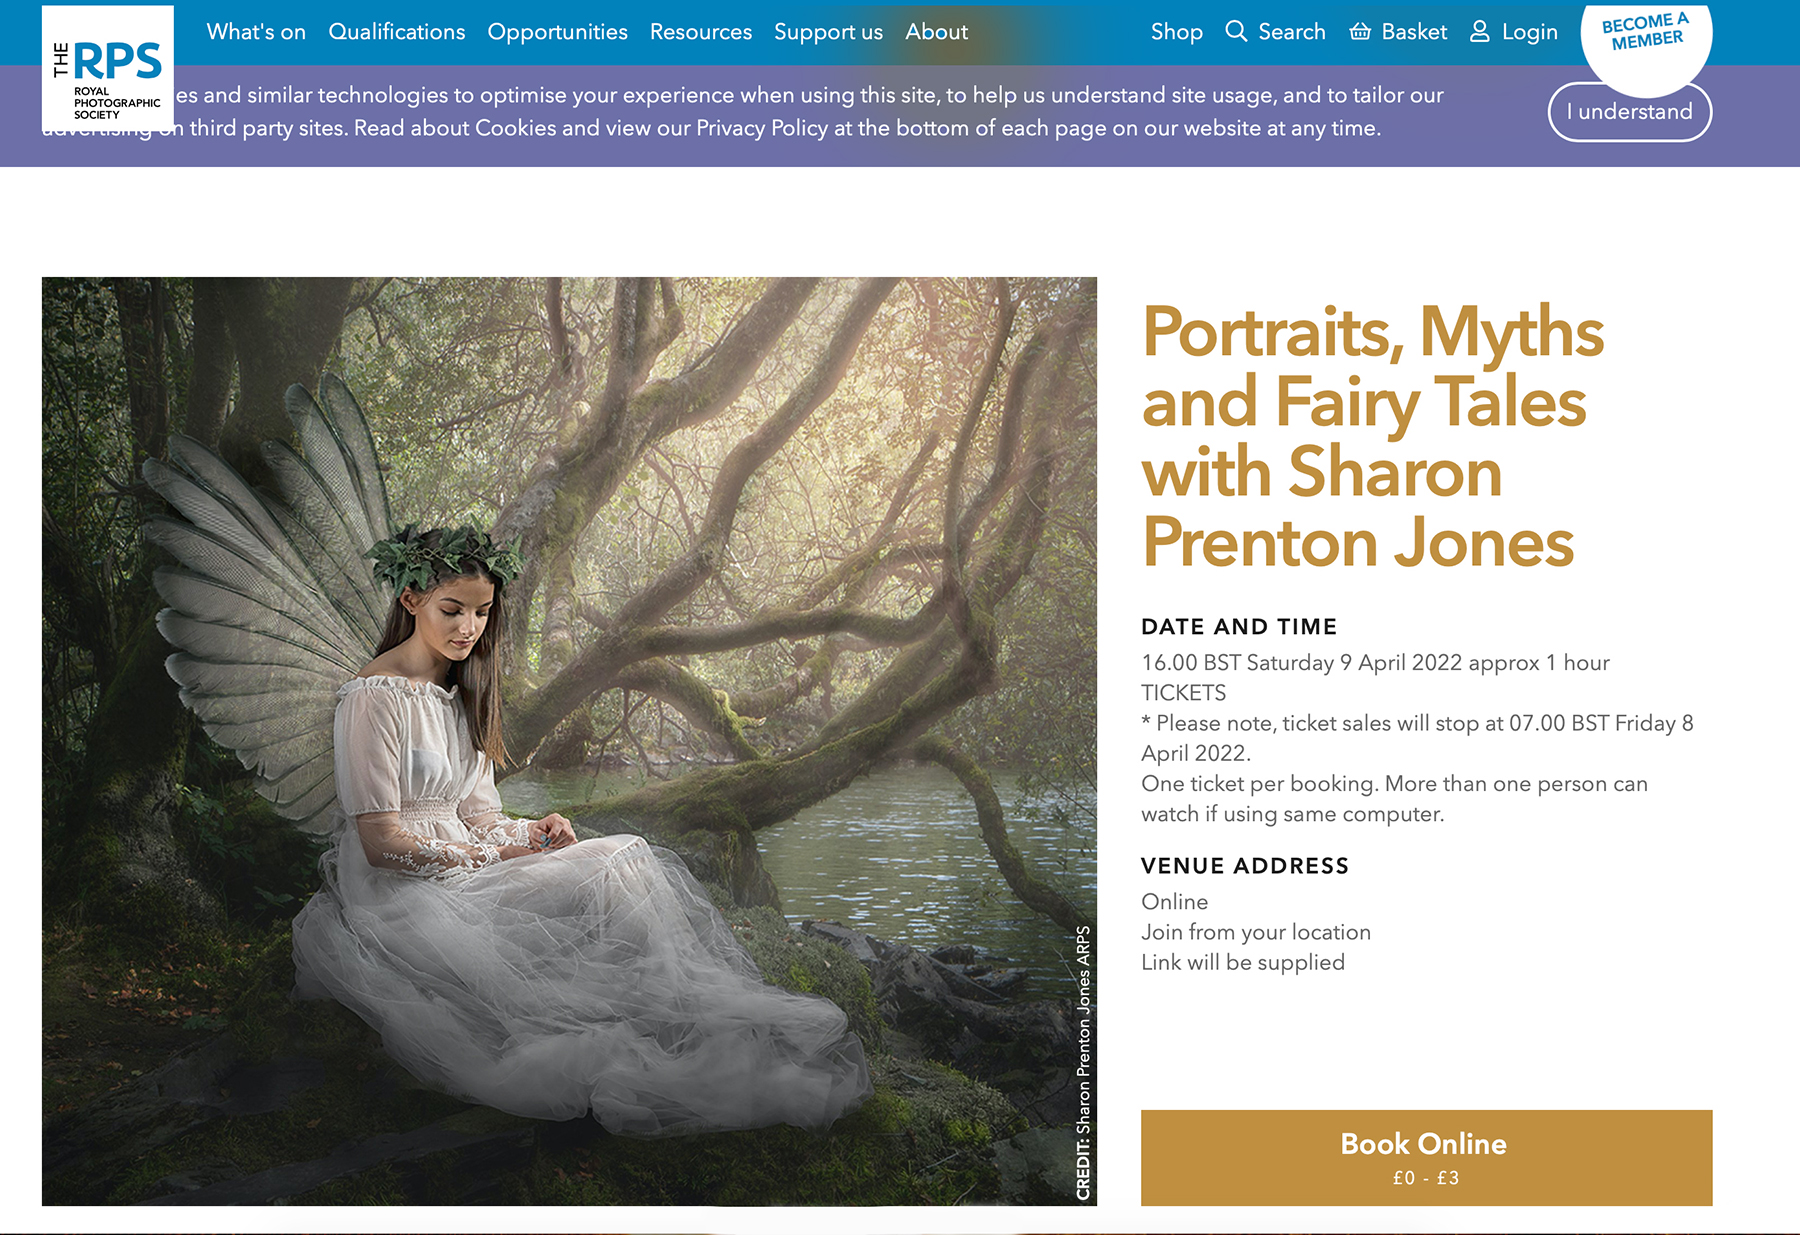This screenshot has height=1235, width=1800.
Task: Open the What's on menu
Action: pyautogui.click(x=256, y=31)
